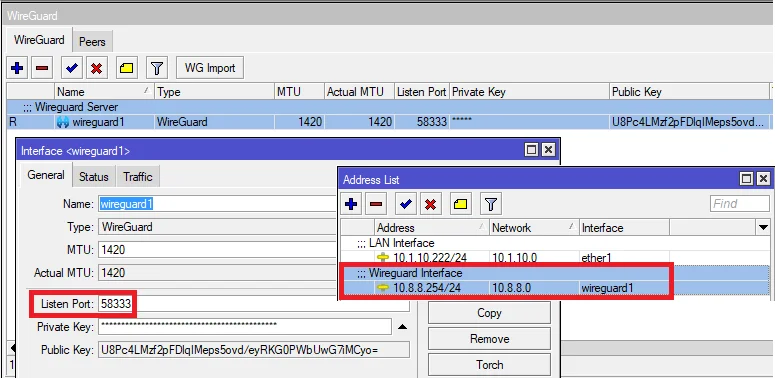Click the wireguard1 interface icon in list
Image resolution: width=775 pixels, height=378 pixels.
tap(63, 122)
